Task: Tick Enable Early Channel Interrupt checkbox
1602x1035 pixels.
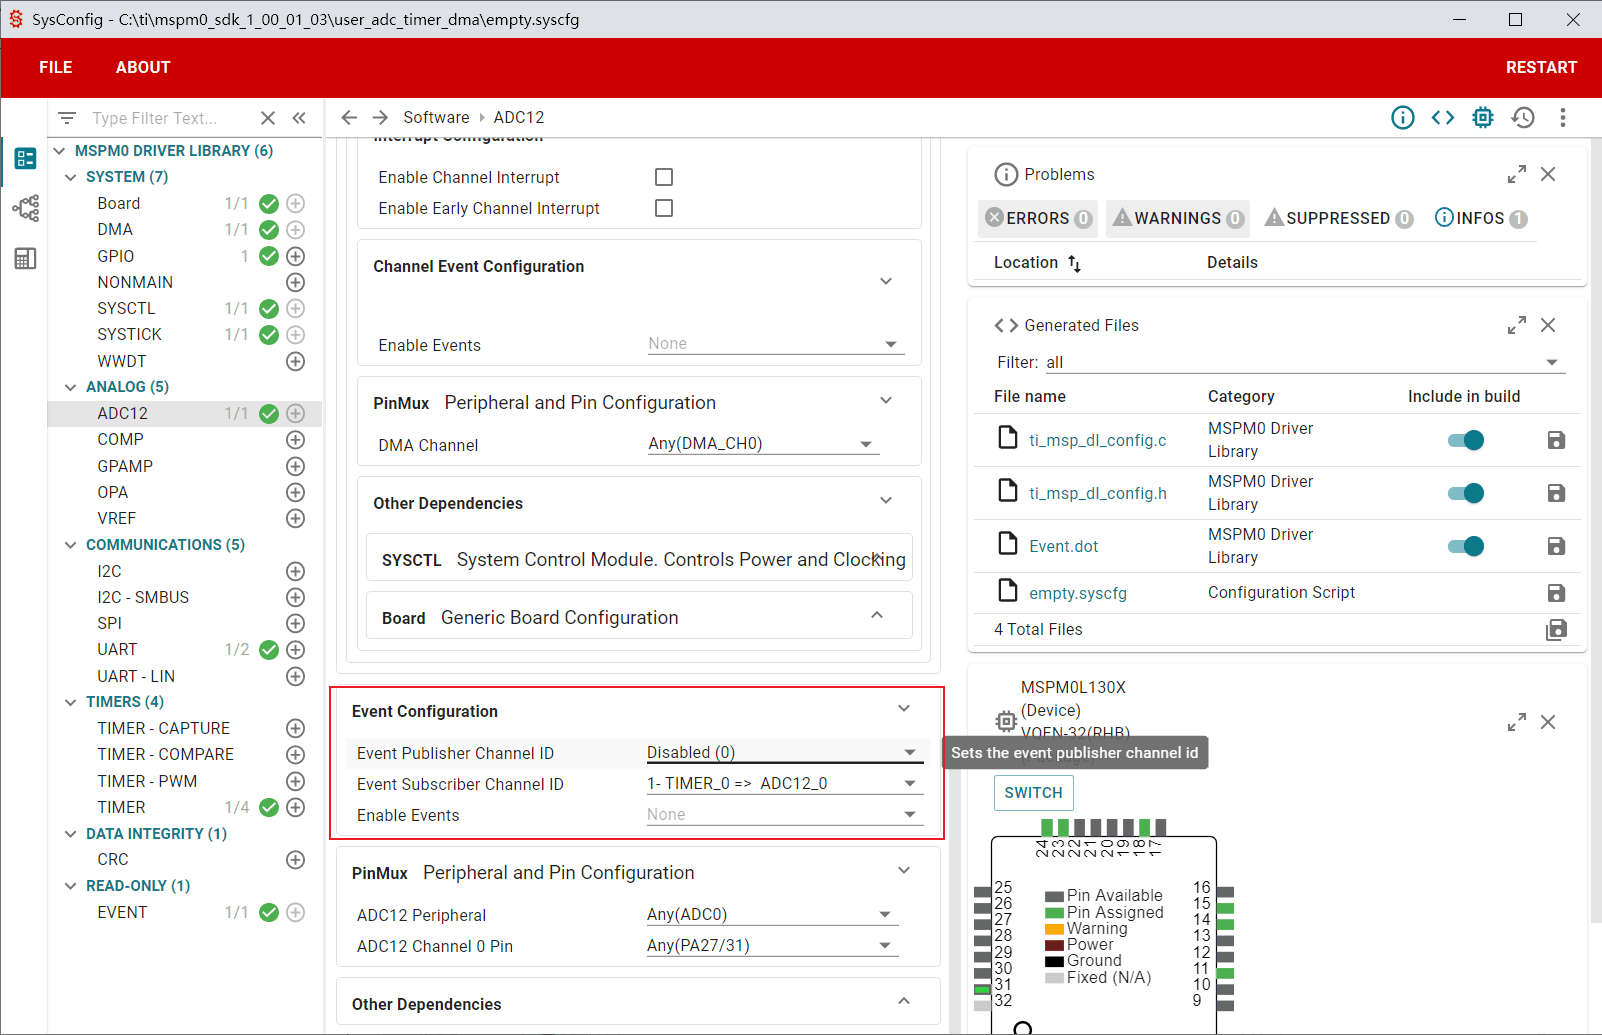Action: (x=664, y=208)
